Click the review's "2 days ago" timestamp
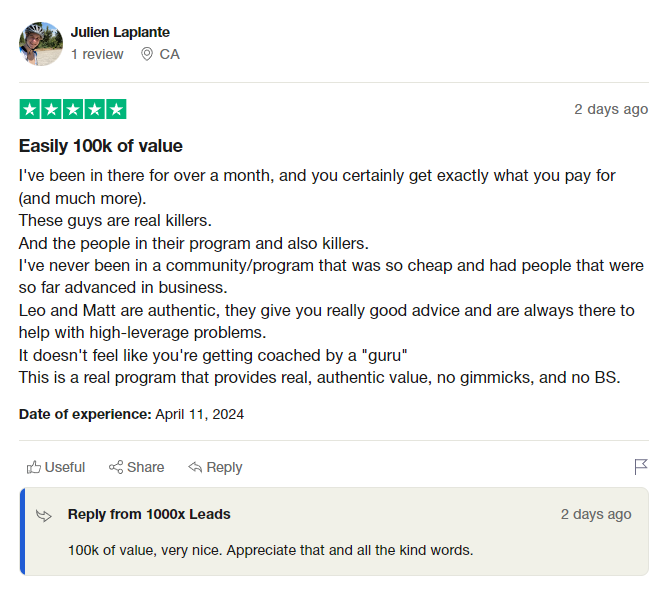The image size is (671, 594). (x=611, y=109)
